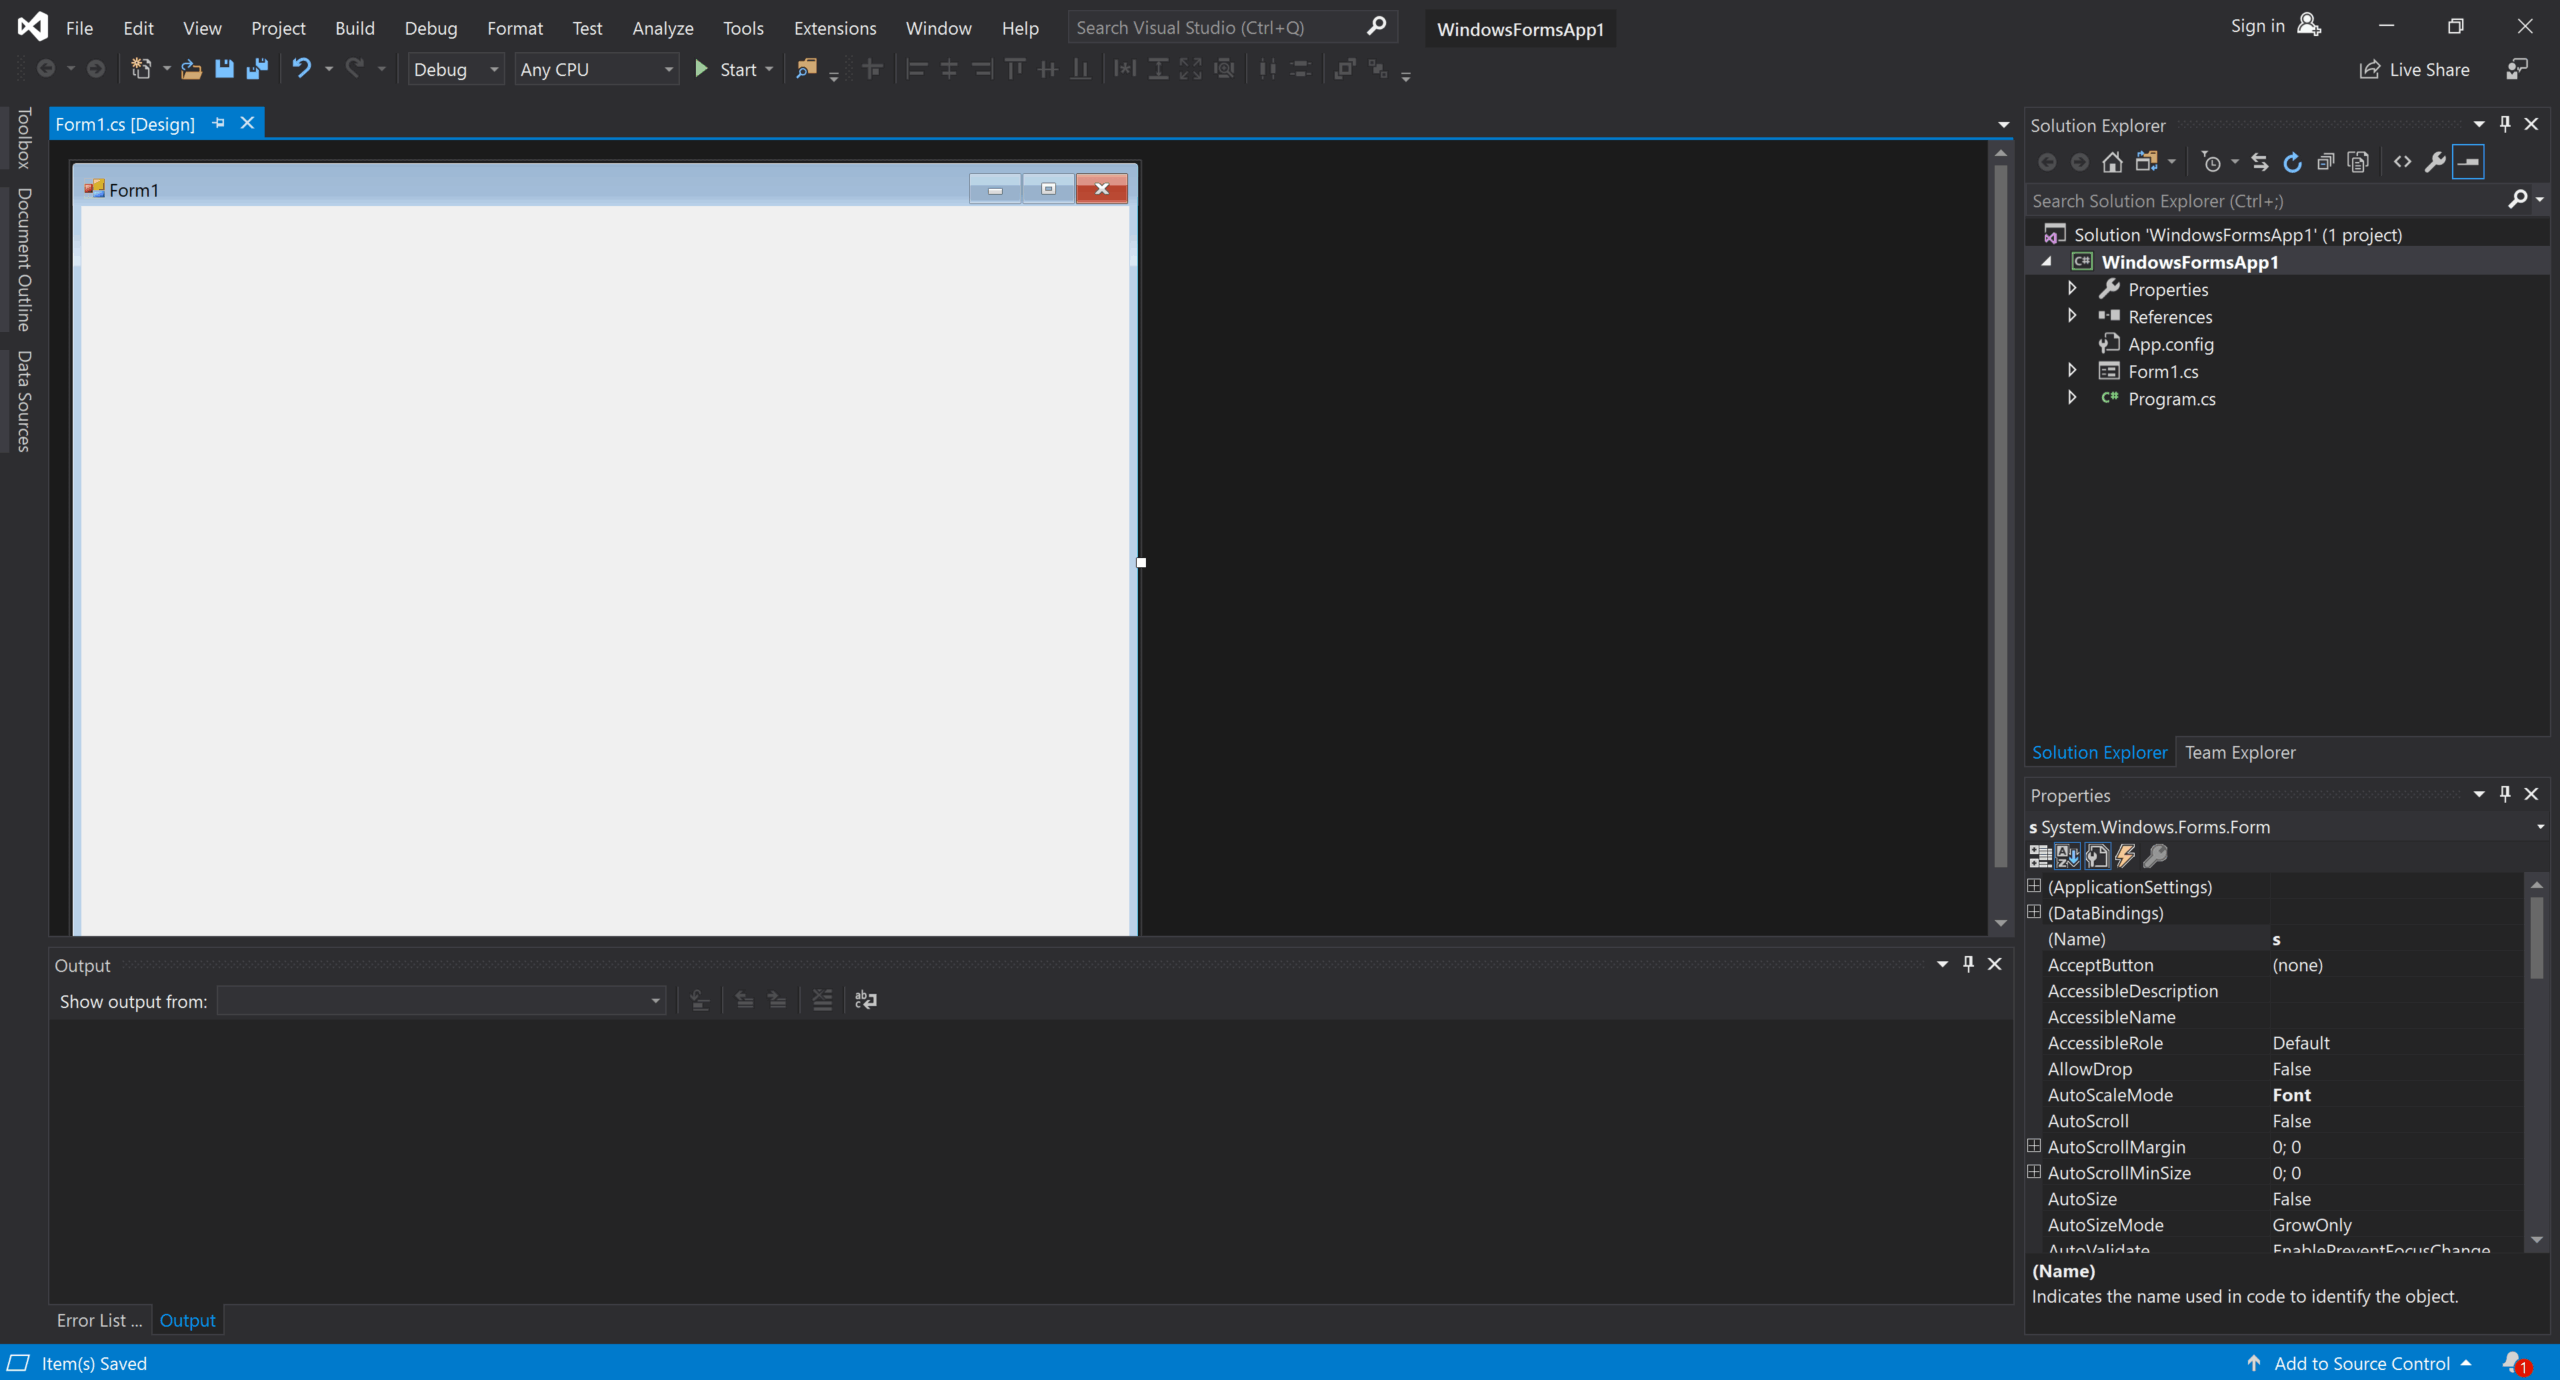Click the Home icon in Solution Explorer

coord(2112,161)
